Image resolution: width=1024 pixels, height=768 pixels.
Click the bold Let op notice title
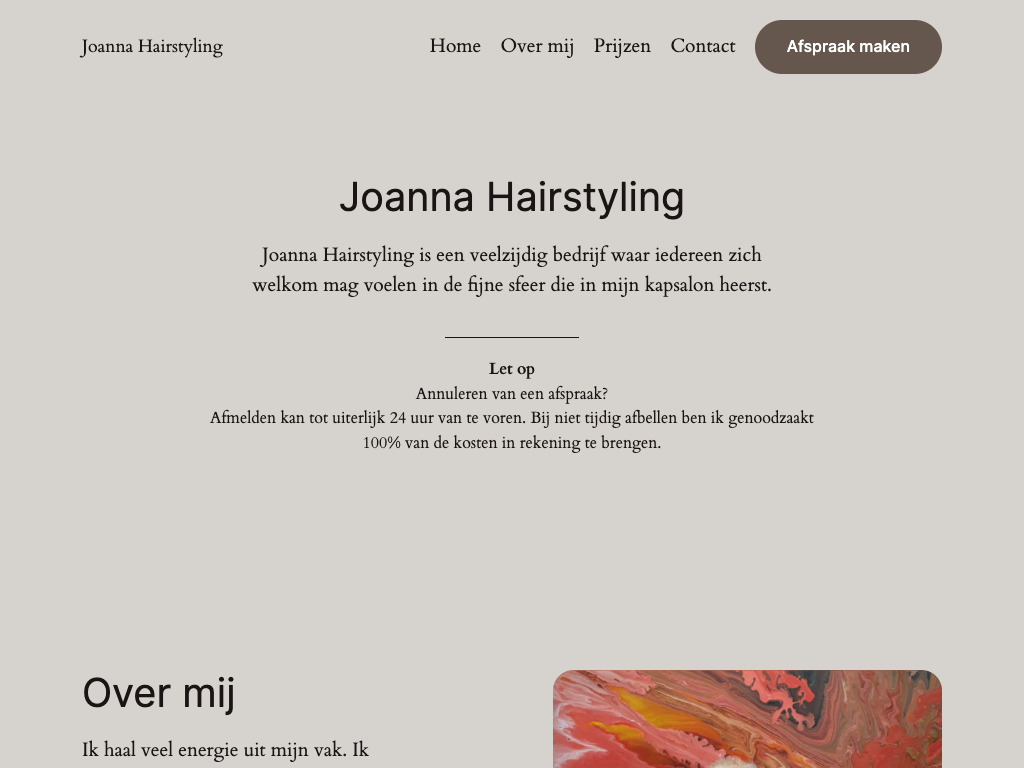[x=512, y=369]
